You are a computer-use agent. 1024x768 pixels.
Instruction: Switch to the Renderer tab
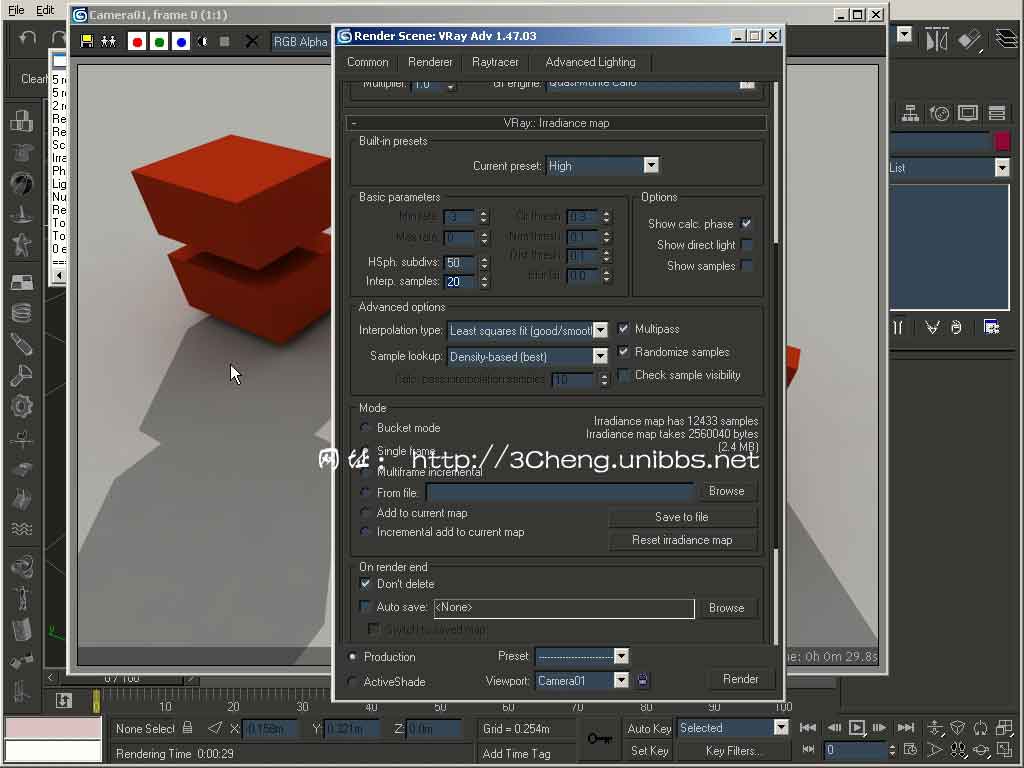click(x=430, y=62)
